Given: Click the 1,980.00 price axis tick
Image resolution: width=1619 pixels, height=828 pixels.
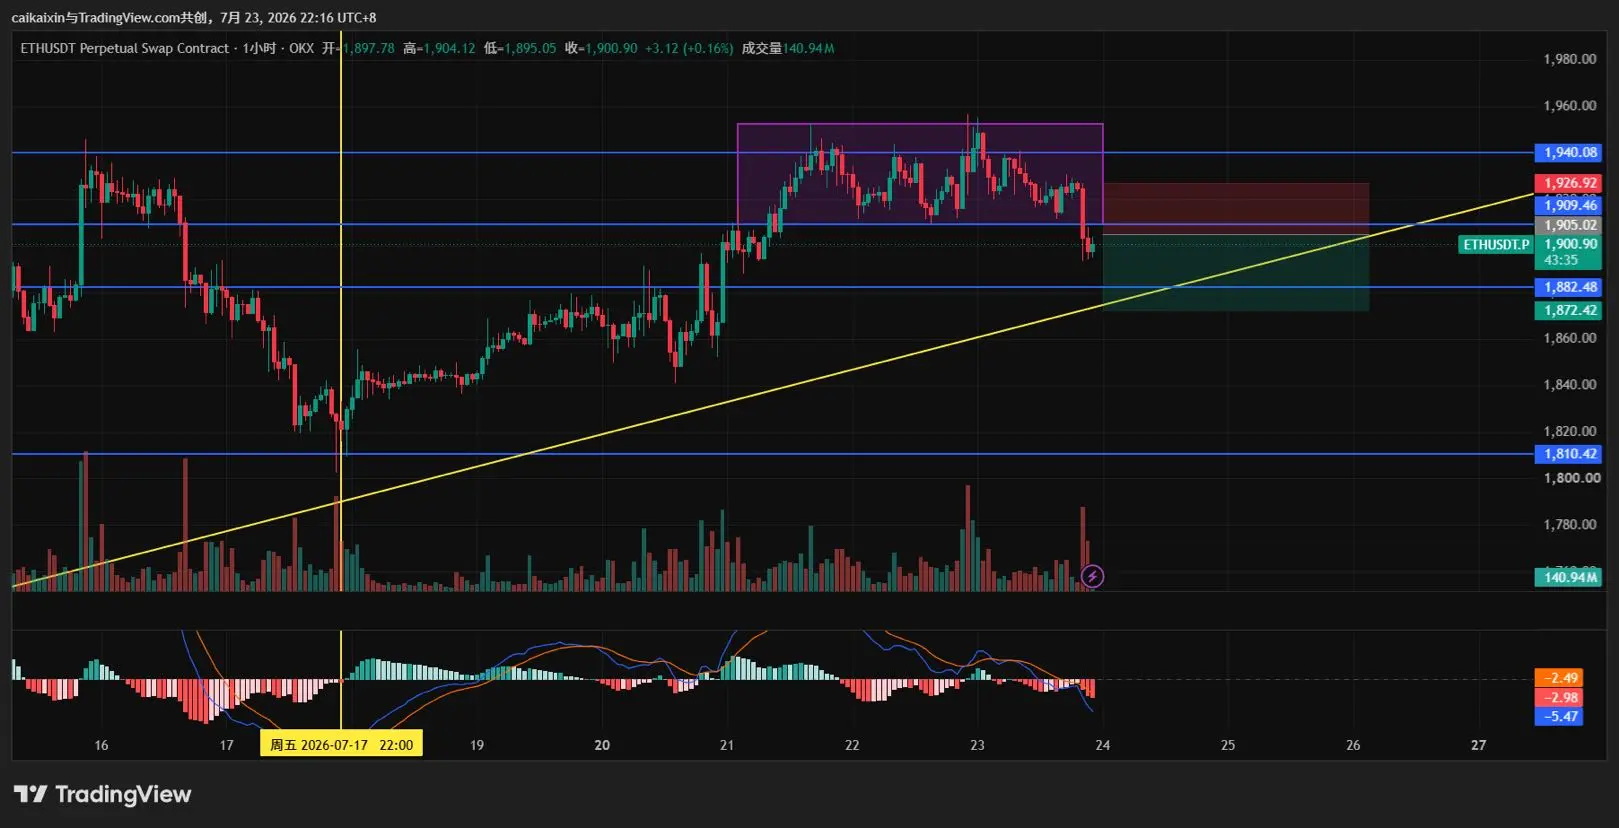Looking at the screenshot, I should point(1569,59).
